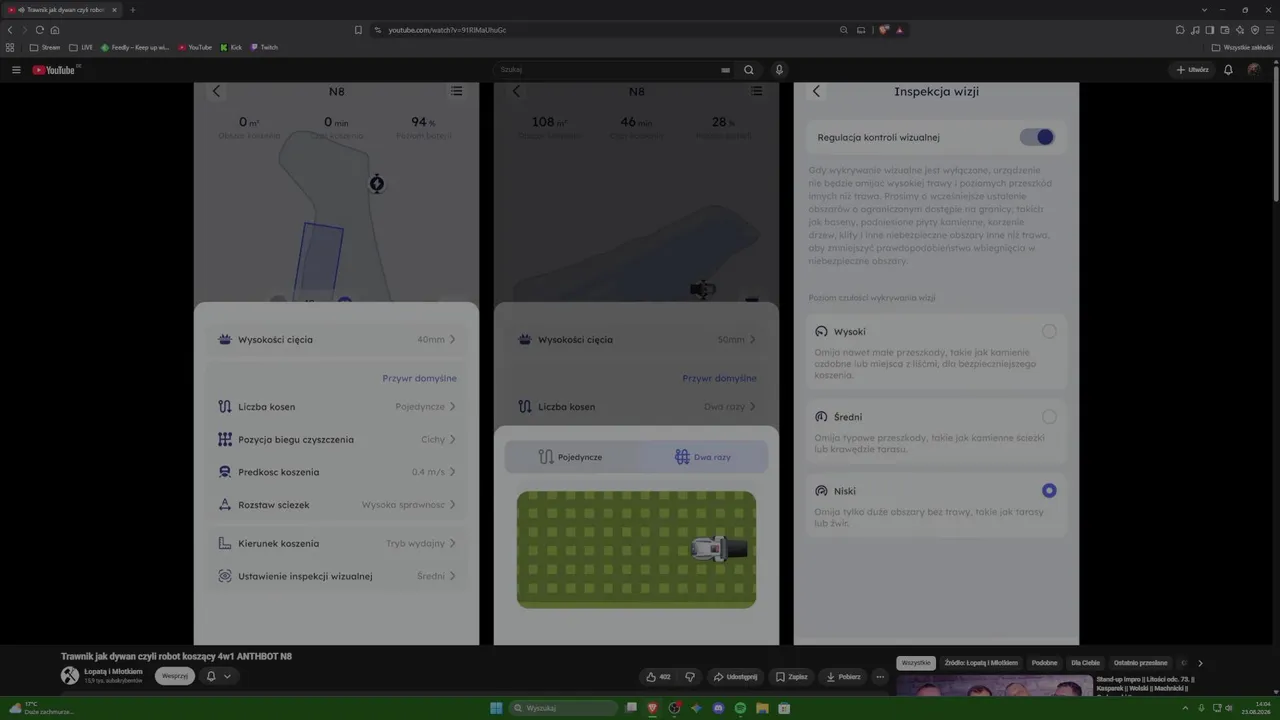
Task: Expand Ustawienie inspekcji wizualnej setting
Action: coord(336,576)
